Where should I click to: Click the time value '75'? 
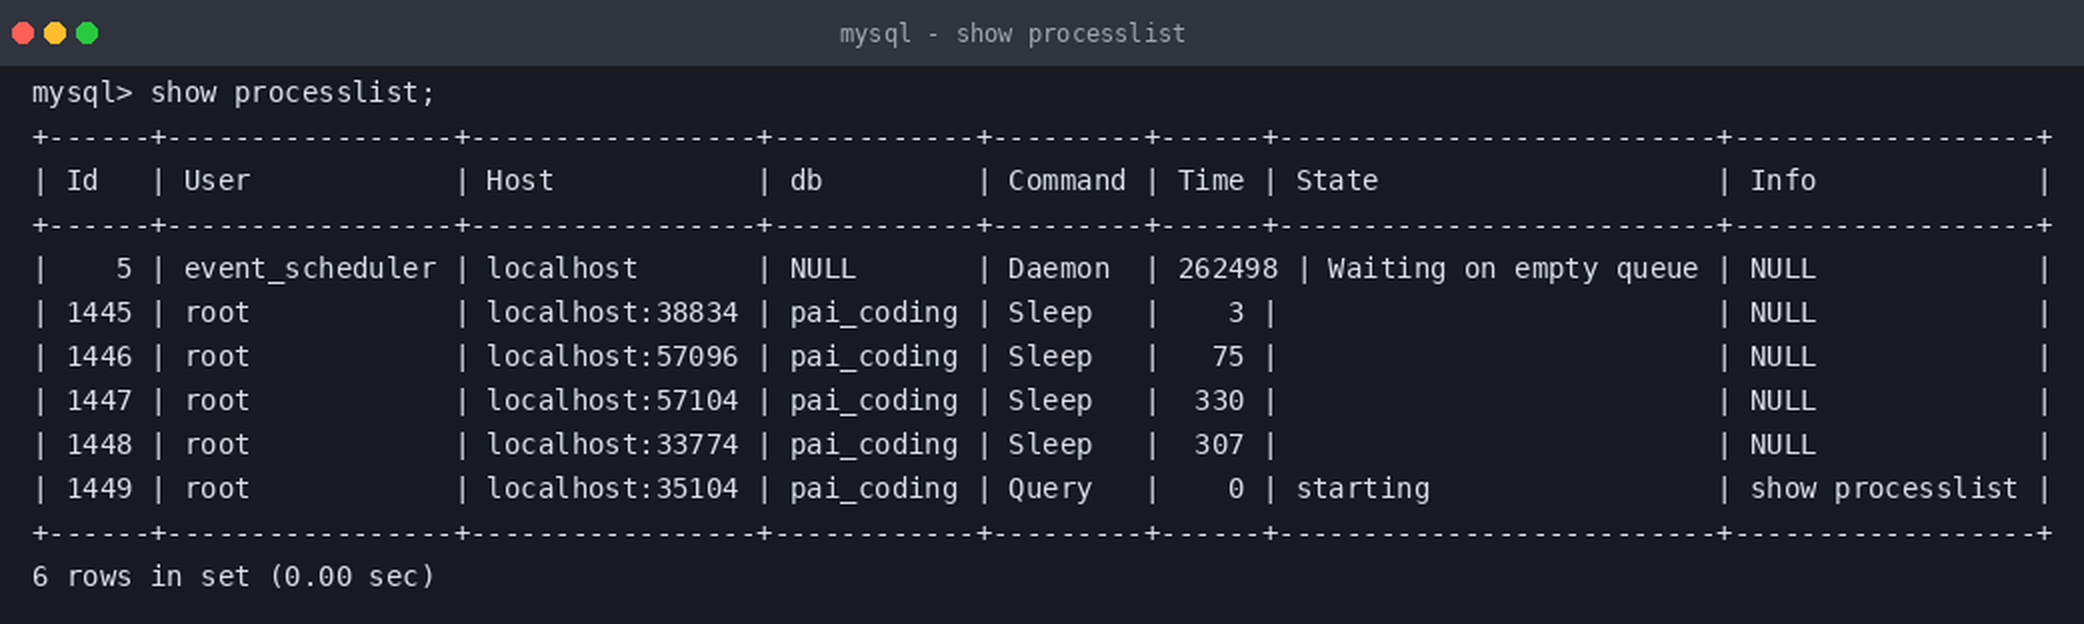coord(1227,357)
